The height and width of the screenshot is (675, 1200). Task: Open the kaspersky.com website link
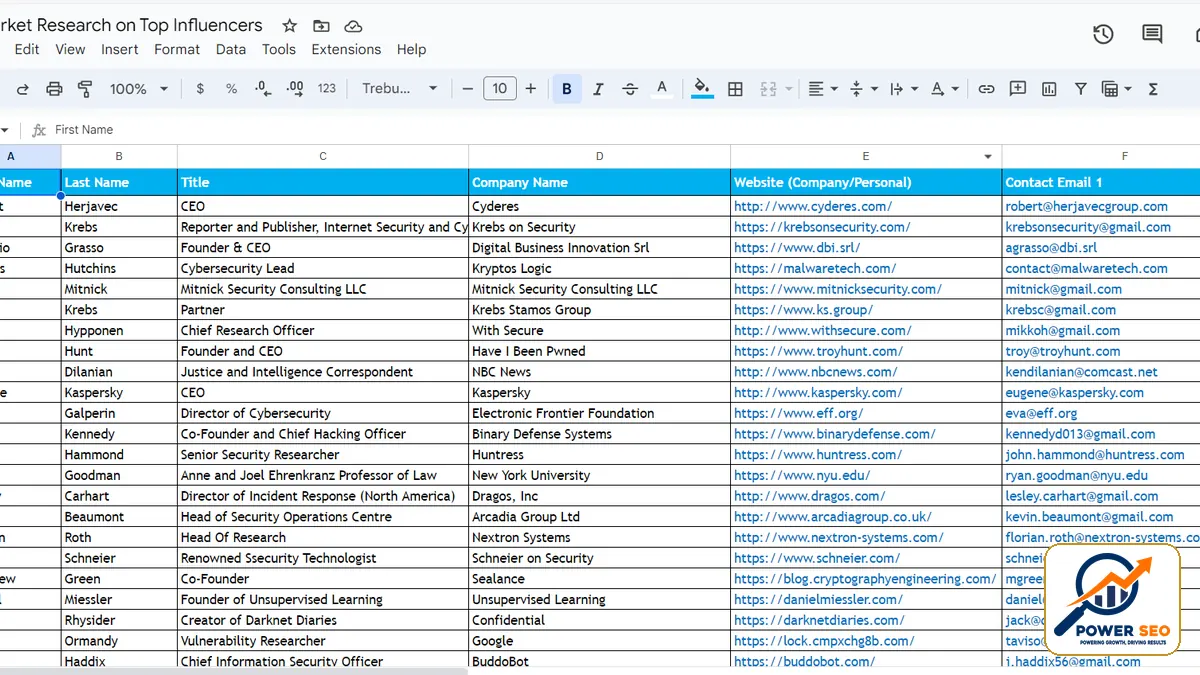(x=820, y=393)
